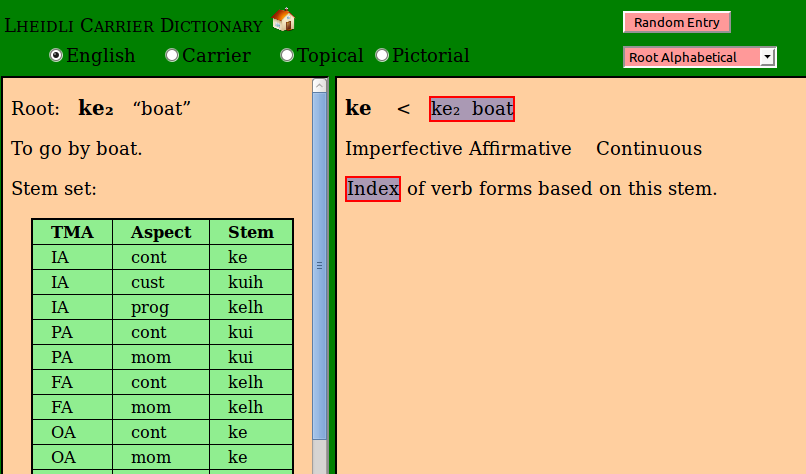Choose the Topical radio option
806x474 pixels.
pyautogui.click(x=287, y=55)
